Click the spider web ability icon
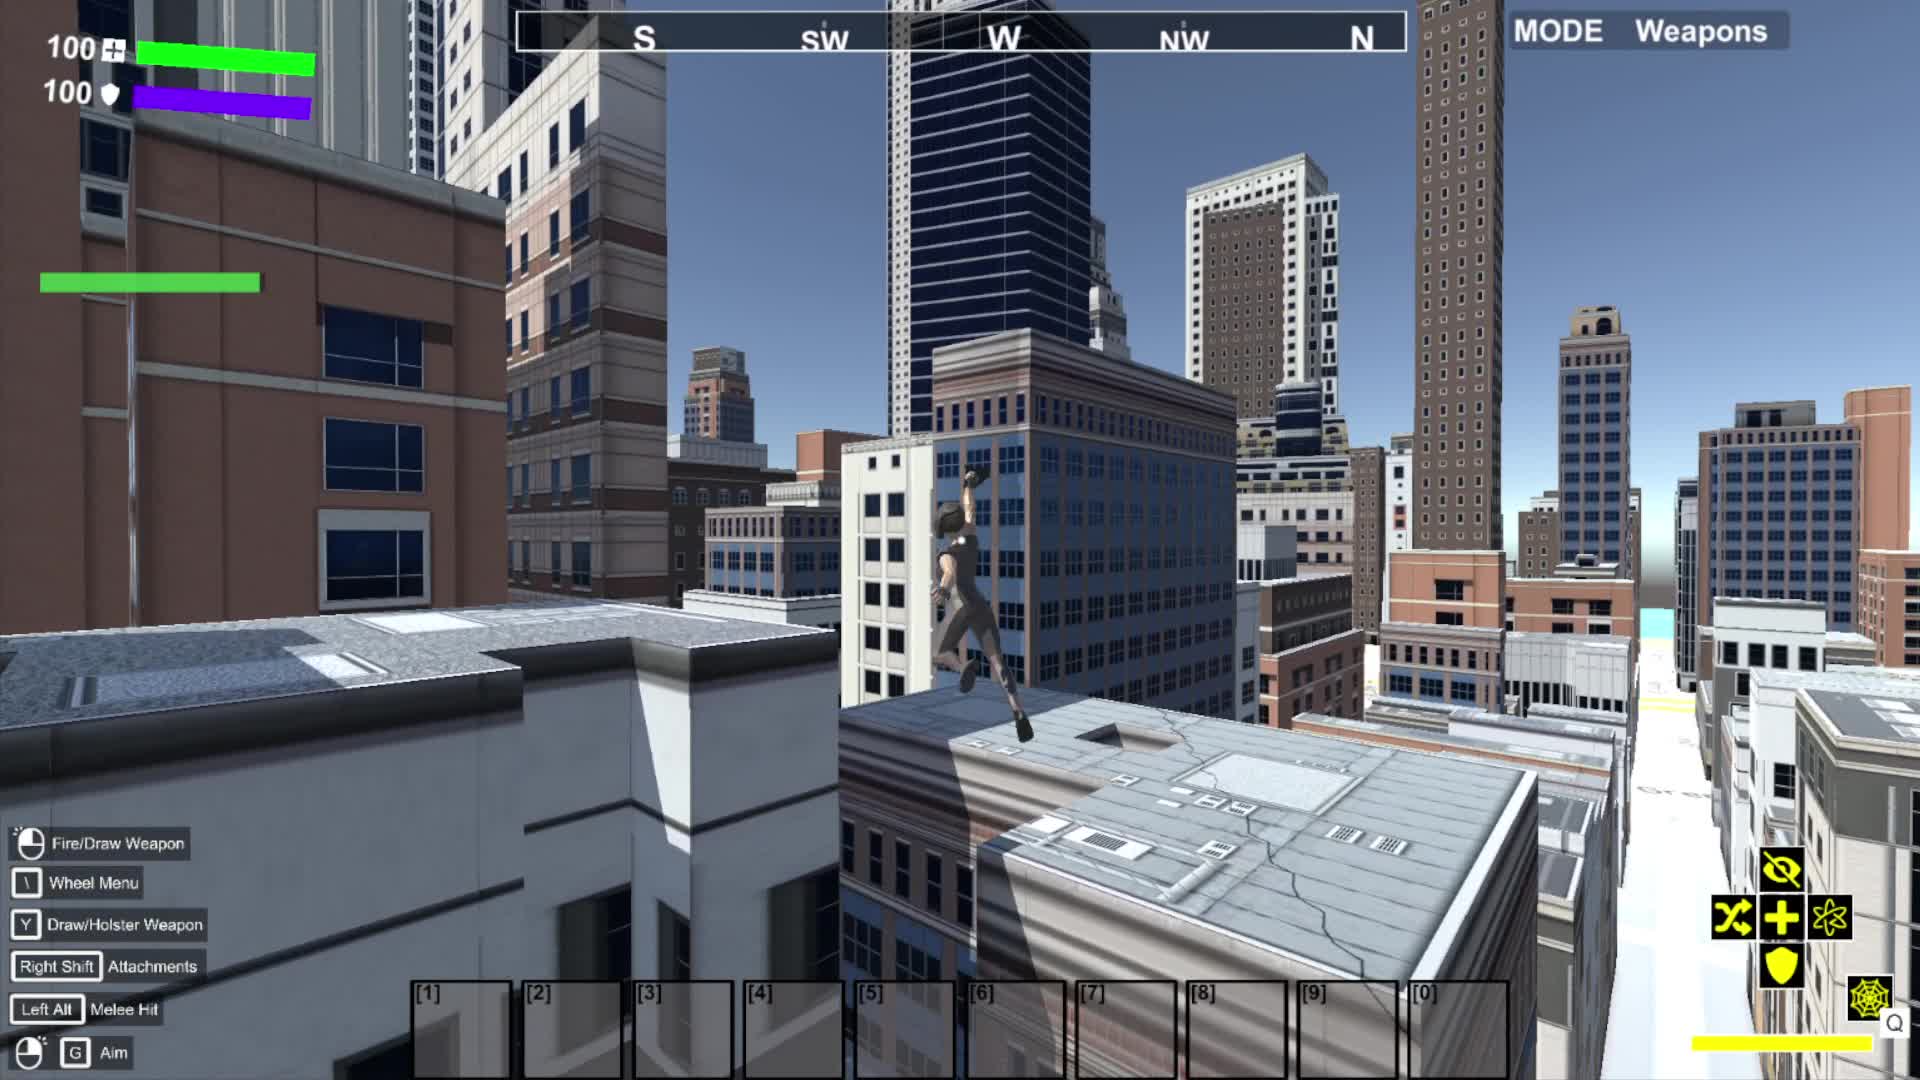Screen dimensions: 1920x1080 [x=1869, y=997]
